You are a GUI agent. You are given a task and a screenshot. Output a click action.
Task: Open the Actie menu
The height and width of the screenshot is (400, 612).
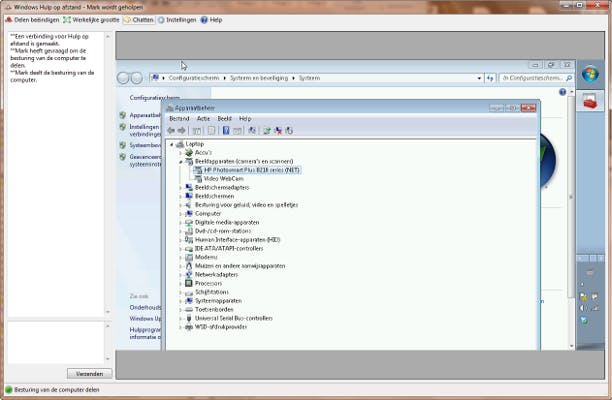tap(203, 119)
